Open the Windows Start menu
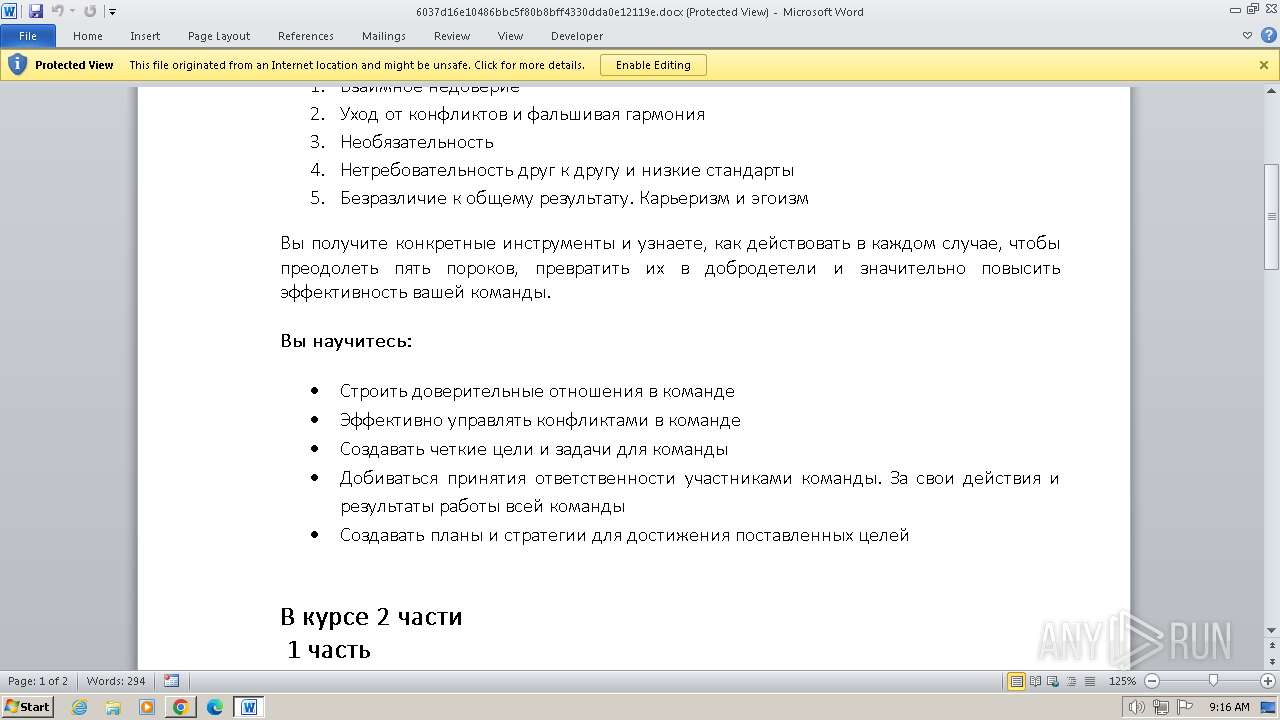Screen dimensions: 1280x720 28,706
